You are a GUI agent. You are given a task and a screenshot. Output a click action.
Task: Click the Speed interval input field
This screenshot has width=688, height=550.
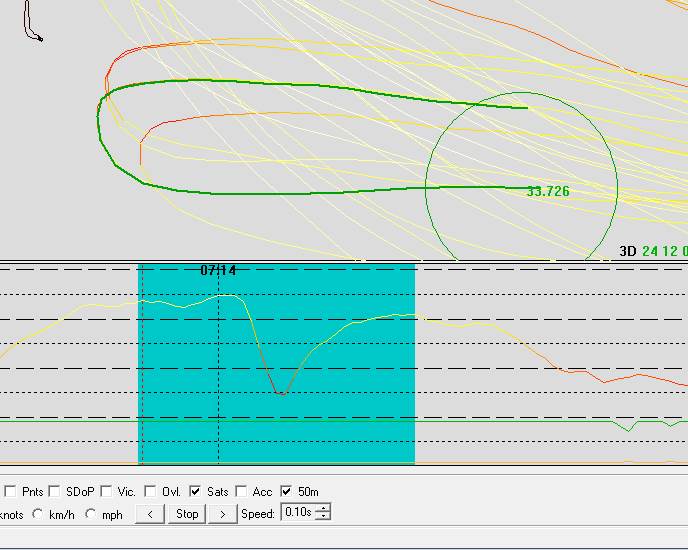pyautogui.click(x=297, y=513)
